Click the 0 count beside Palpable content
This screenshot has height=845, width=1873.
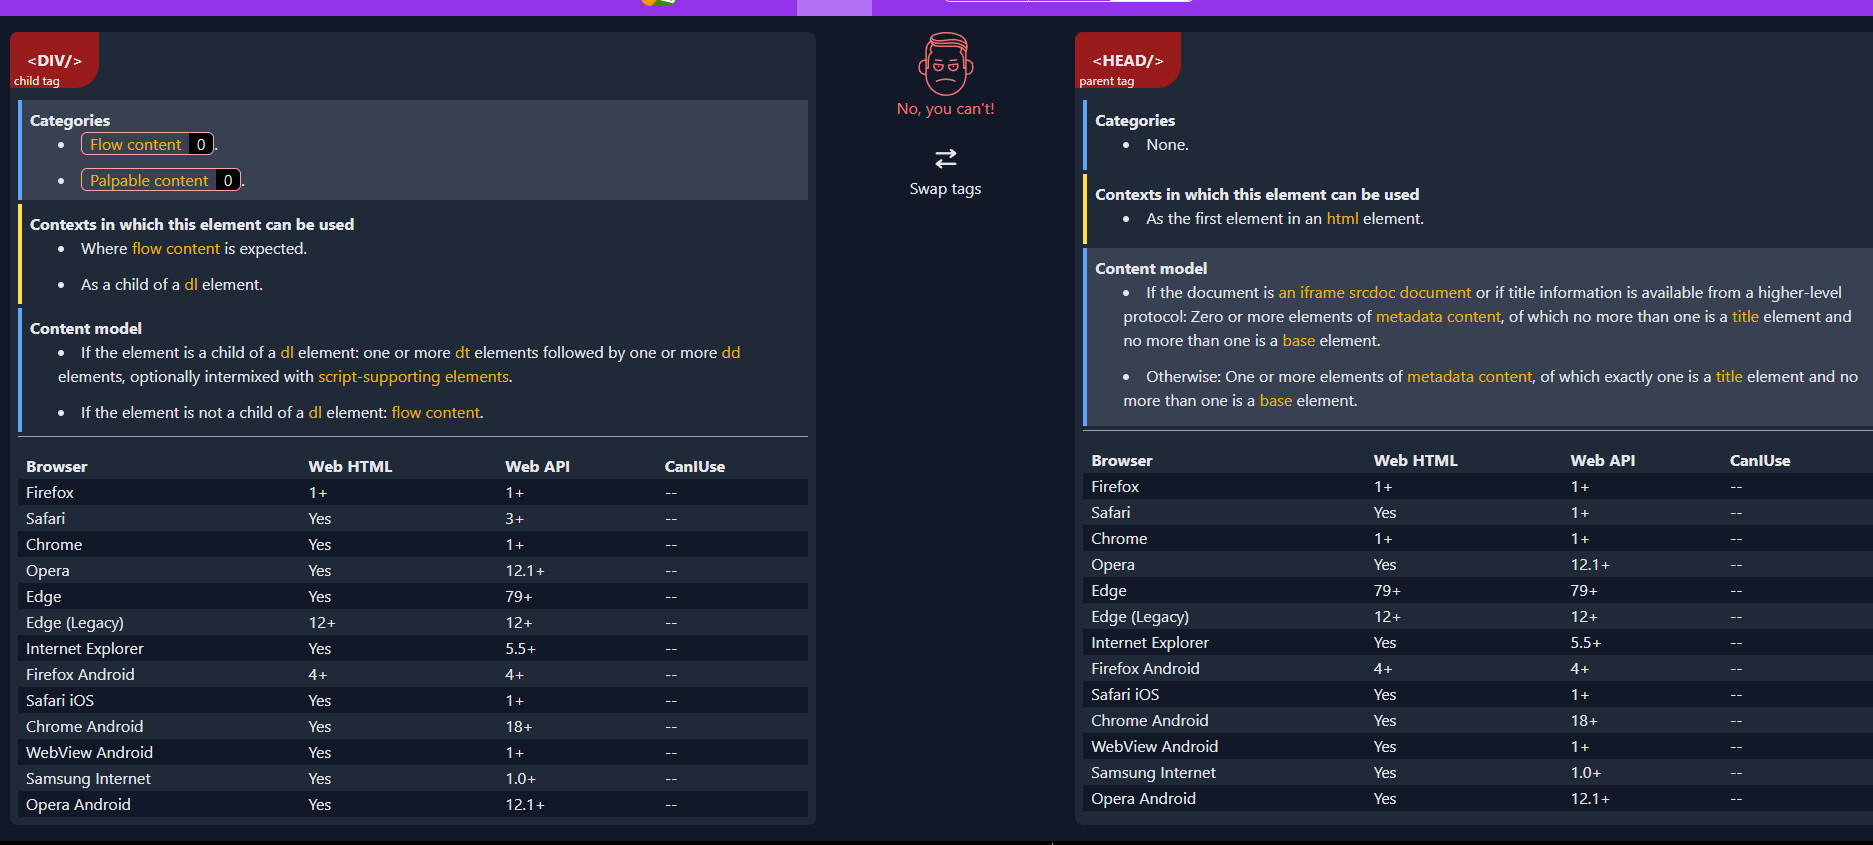click(228, 180)
